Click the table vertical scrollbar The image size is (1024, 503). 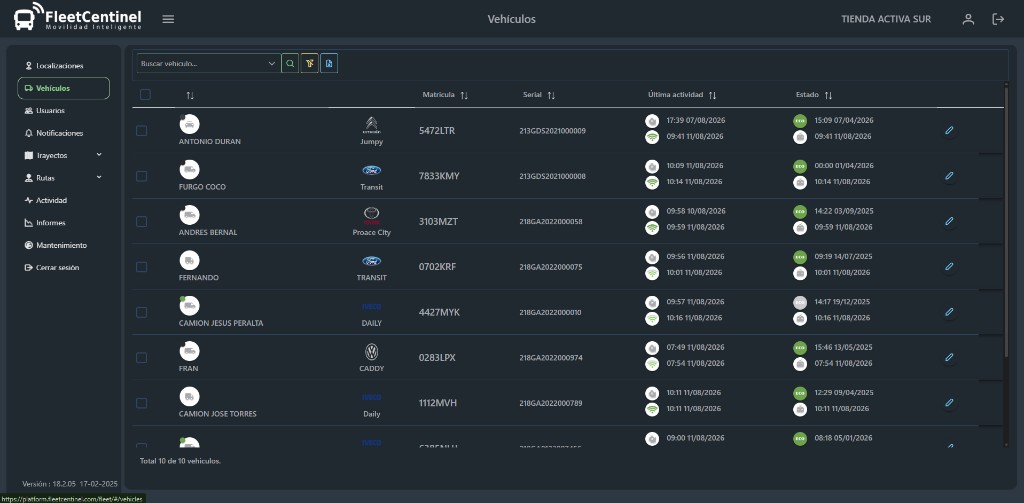tap(1008, 222)
